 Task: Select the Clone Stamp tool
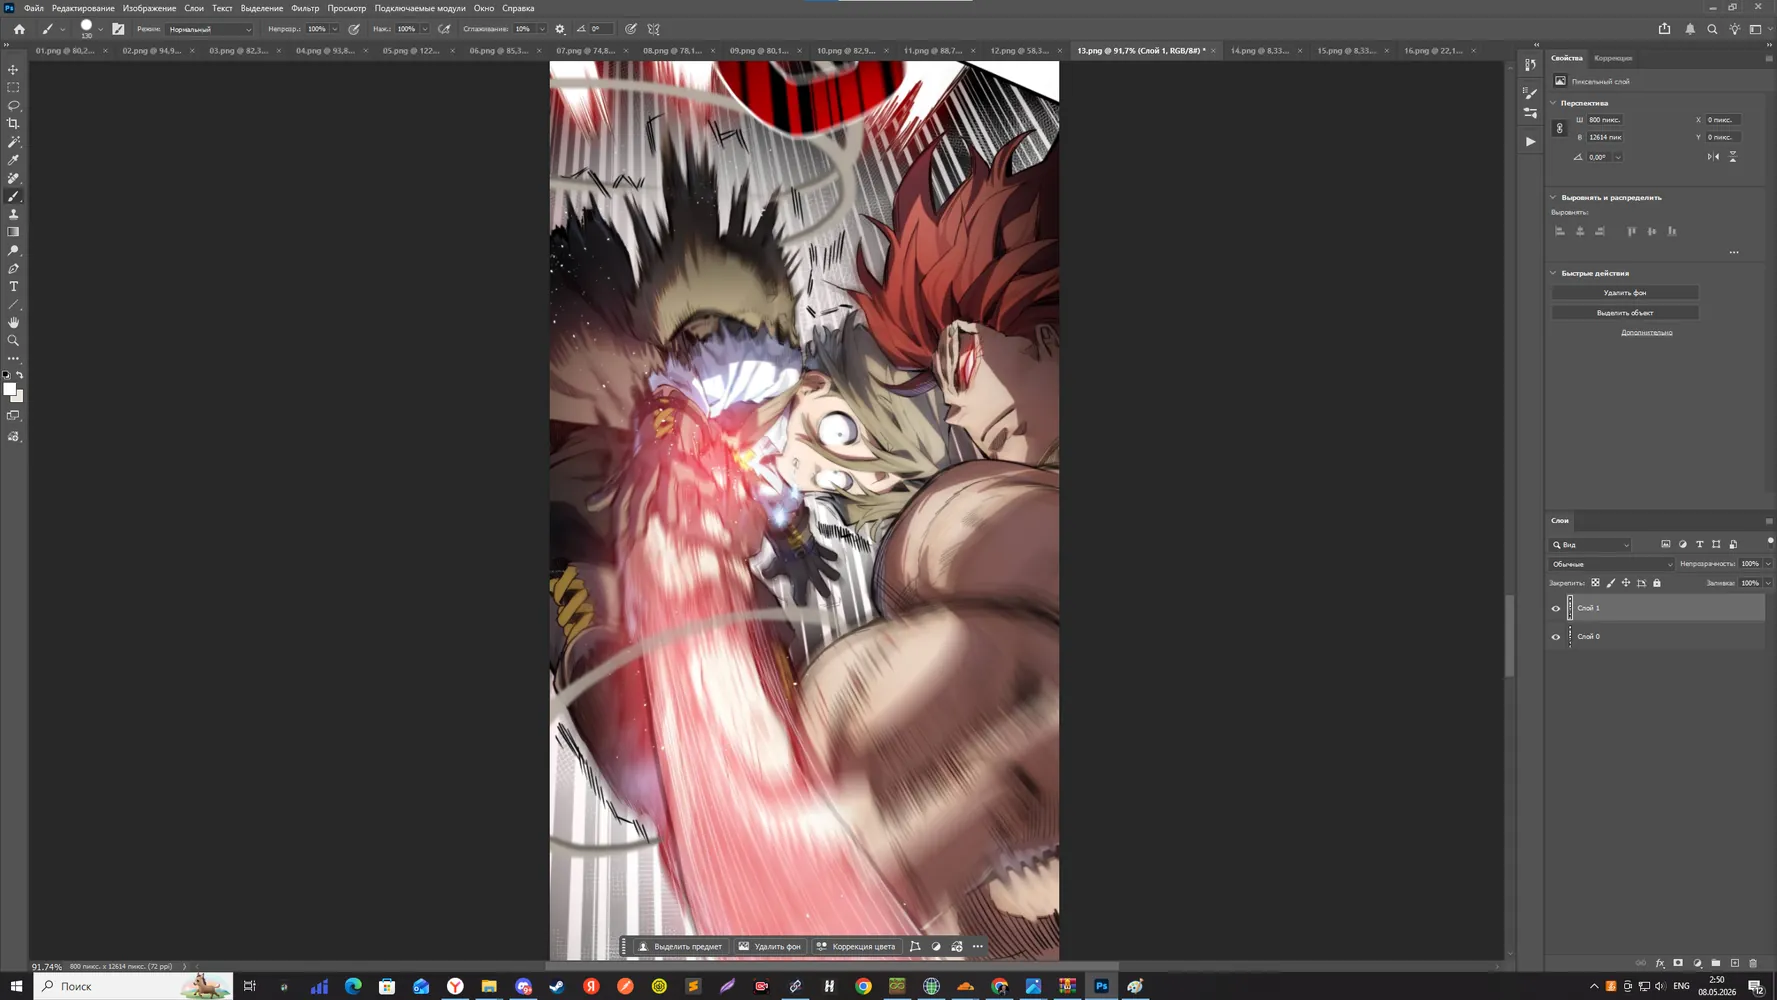click(14, 214)
